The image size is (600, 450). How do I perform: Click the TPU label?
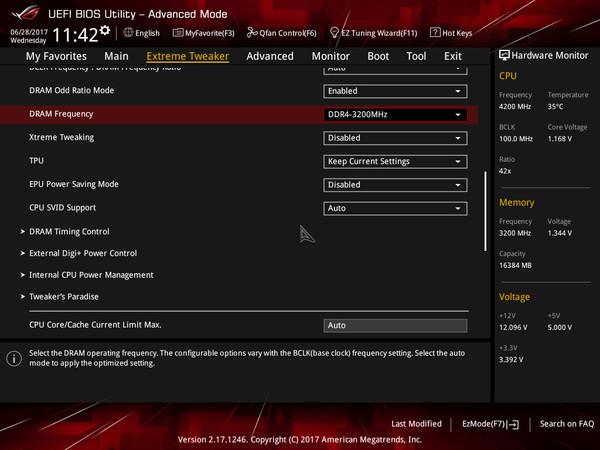pyautogui.click(x=36, y=161)
